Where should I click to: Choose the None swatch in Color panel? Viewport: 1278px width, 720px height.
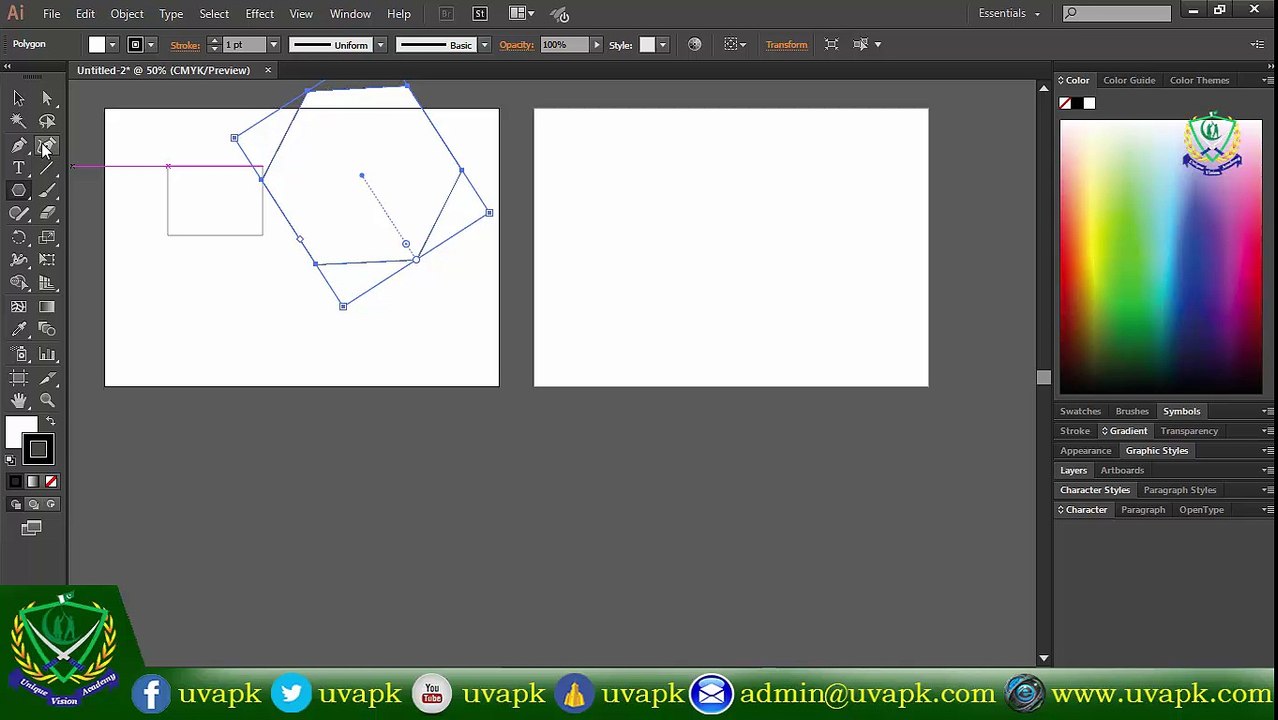pos(1066,103)
